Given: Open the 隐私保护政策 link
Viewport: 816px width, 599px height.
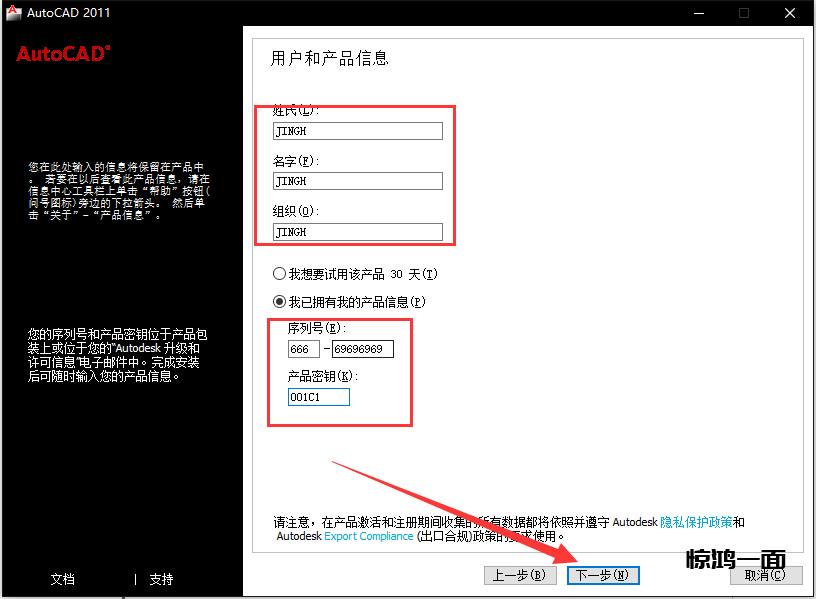Looking at the screenshot, I should click(697, 522).
